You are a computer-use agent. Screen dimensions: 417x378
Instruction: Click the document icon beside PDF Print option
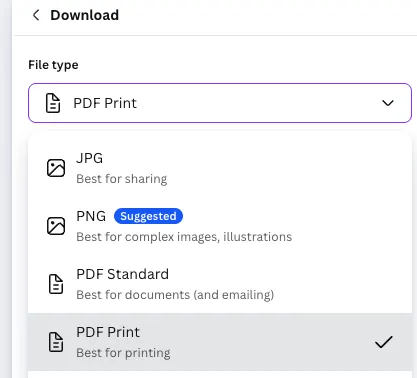(x=56, y=342)
